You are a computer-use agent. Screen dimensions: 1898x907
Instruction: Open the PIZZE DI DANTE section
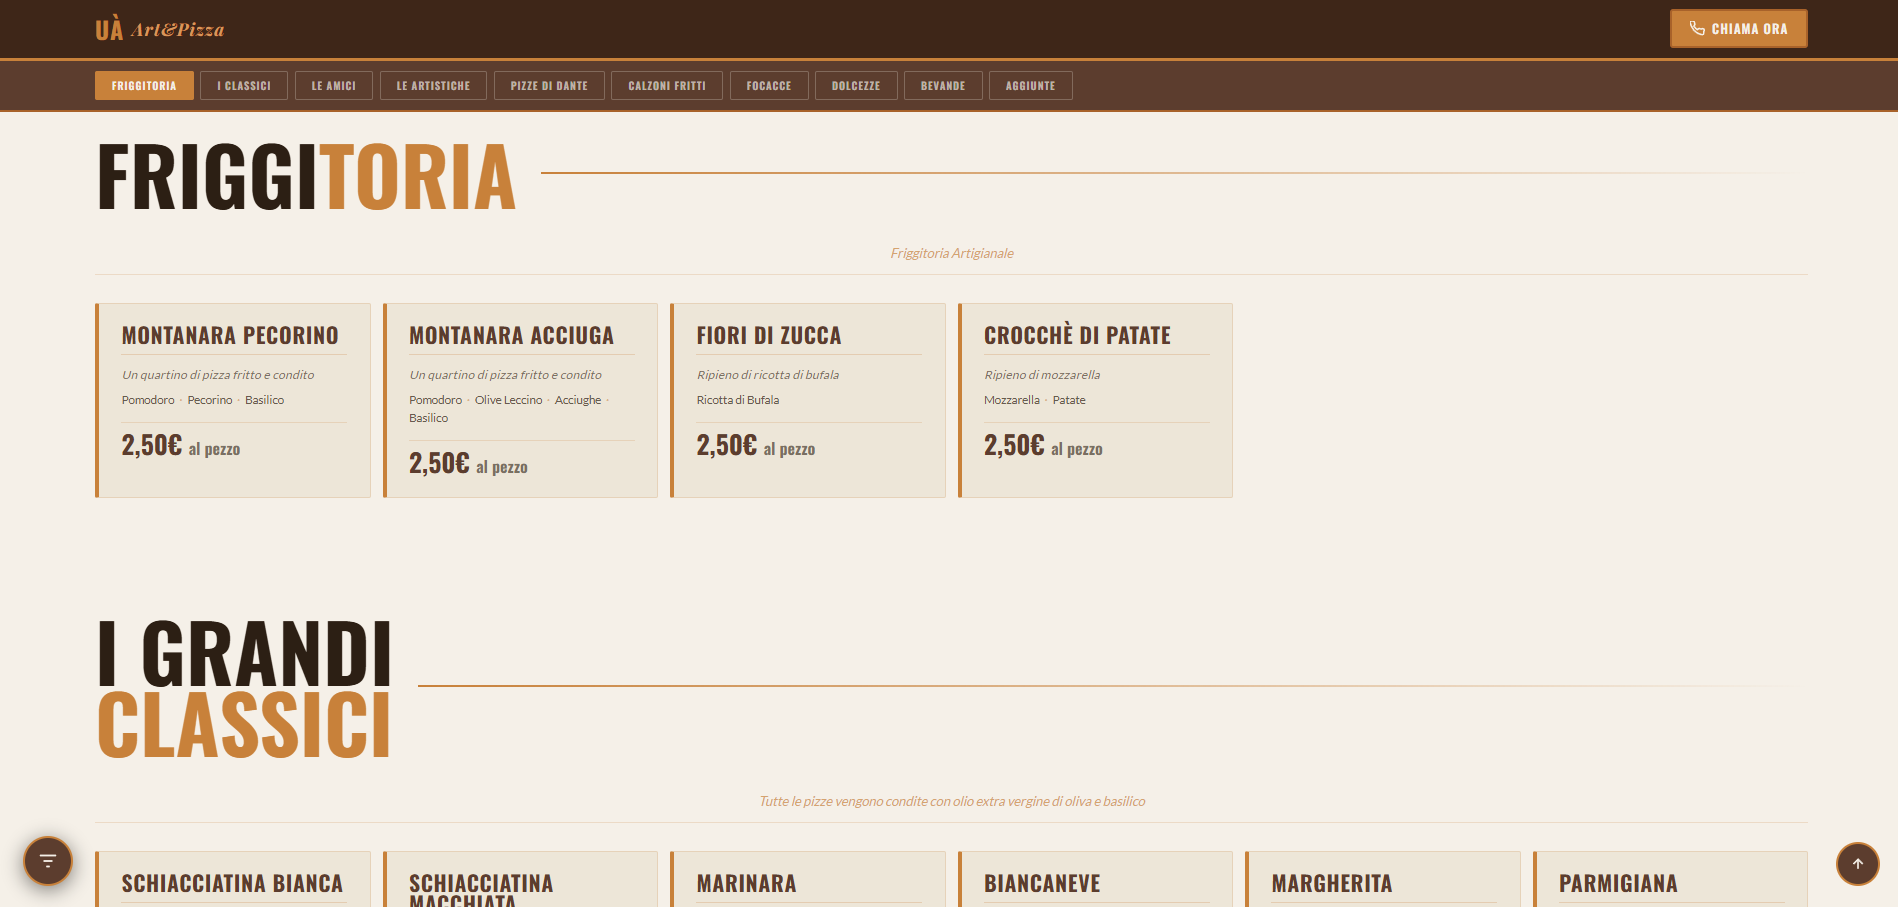click(x=549, y=85)
